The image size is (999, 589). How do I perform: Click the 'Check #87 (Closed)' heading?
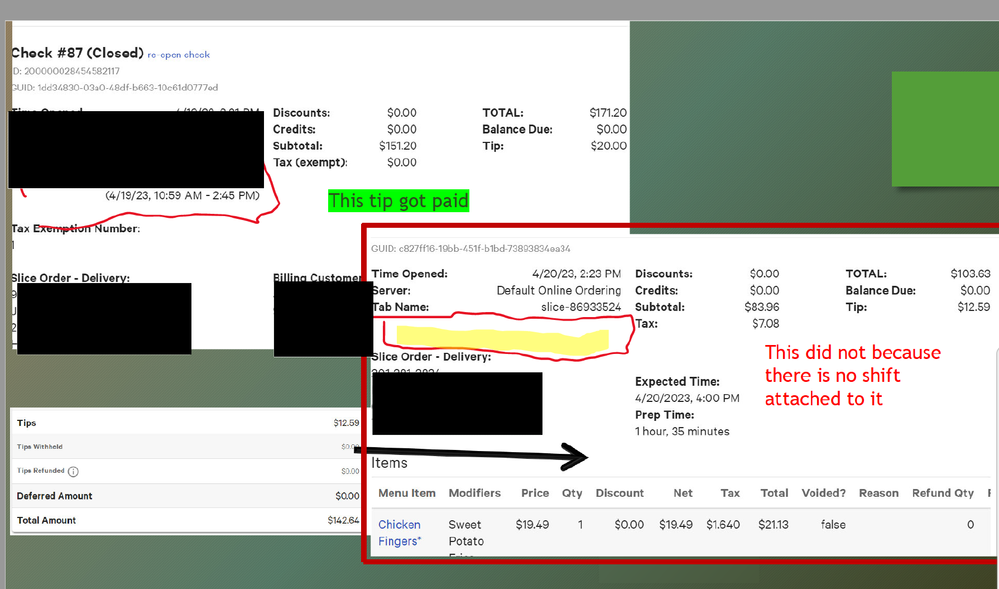point(76,53)
